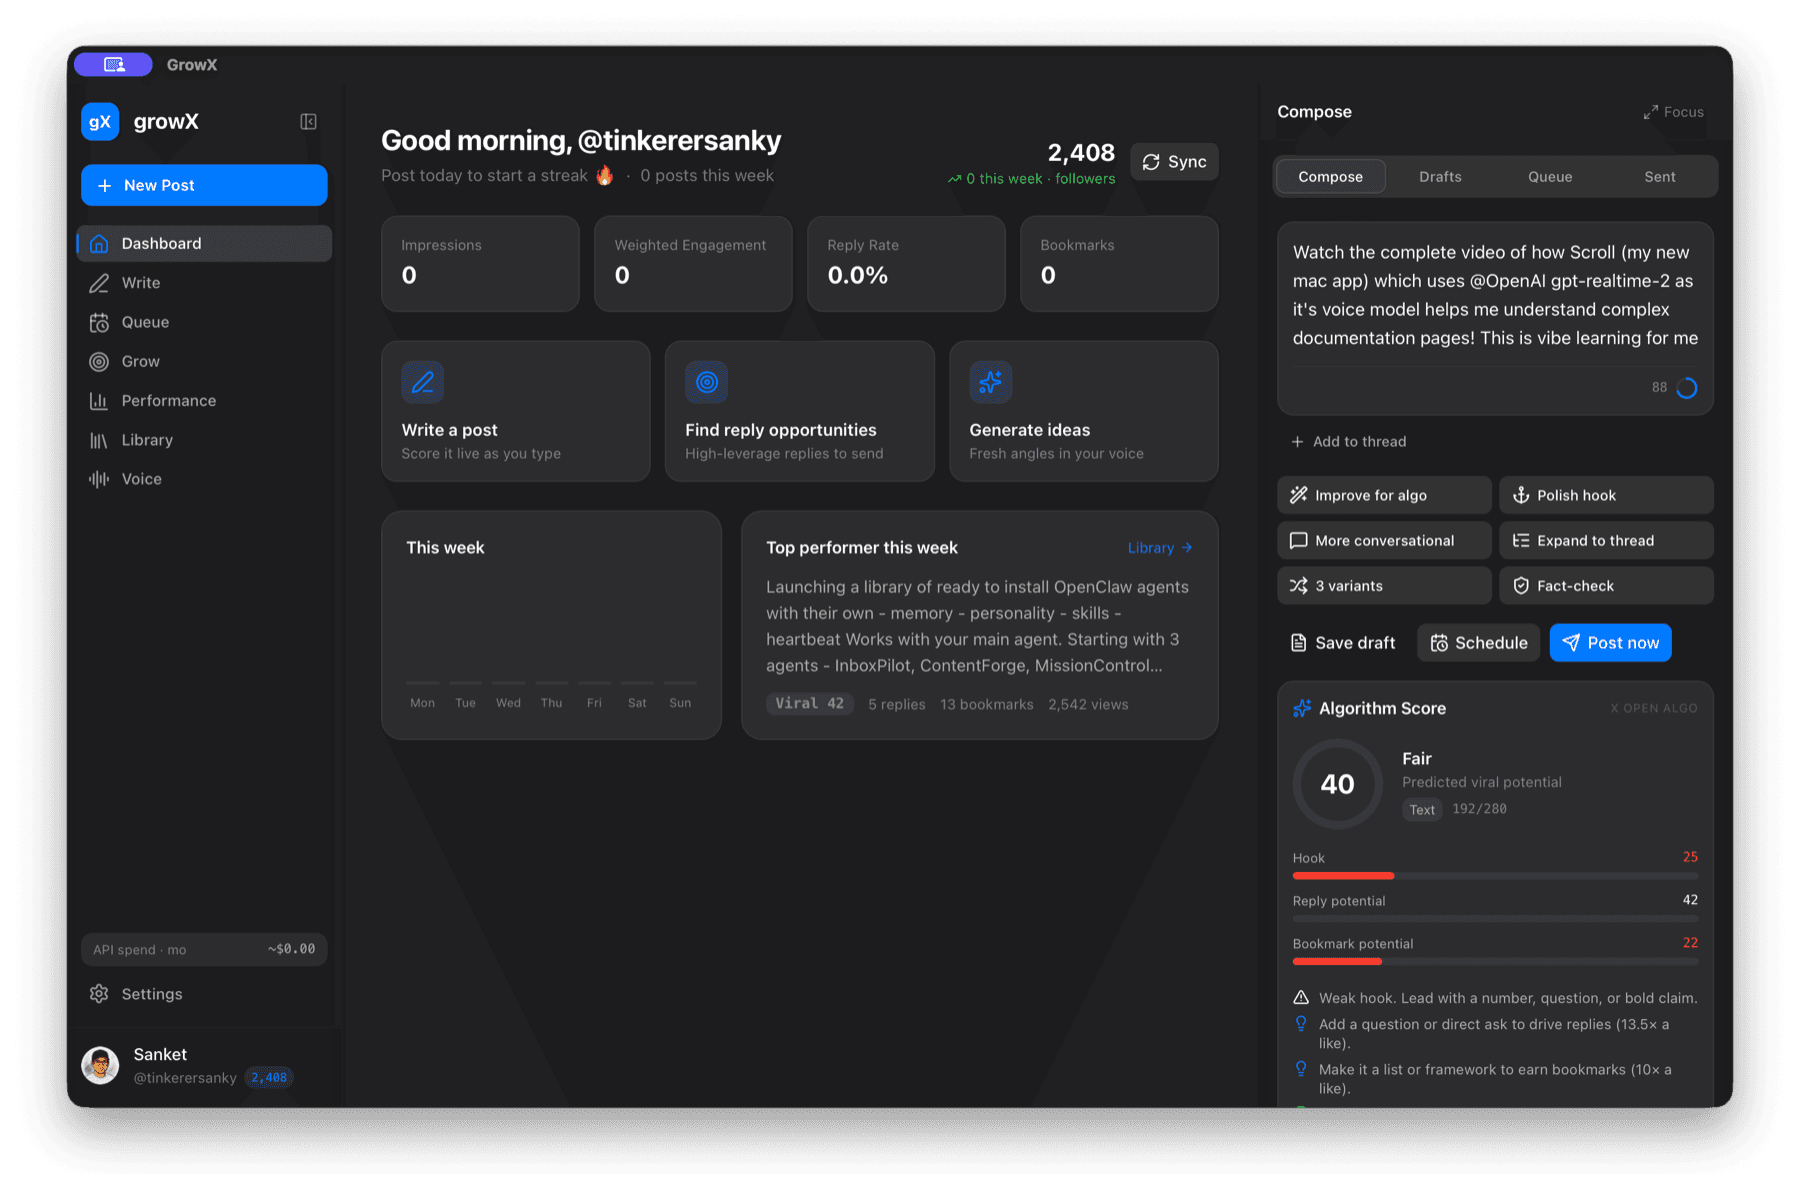This screenshot has width=1800, height=1196.
Task: Click the Grow target icon in sidebar
Action: (99, 361)
